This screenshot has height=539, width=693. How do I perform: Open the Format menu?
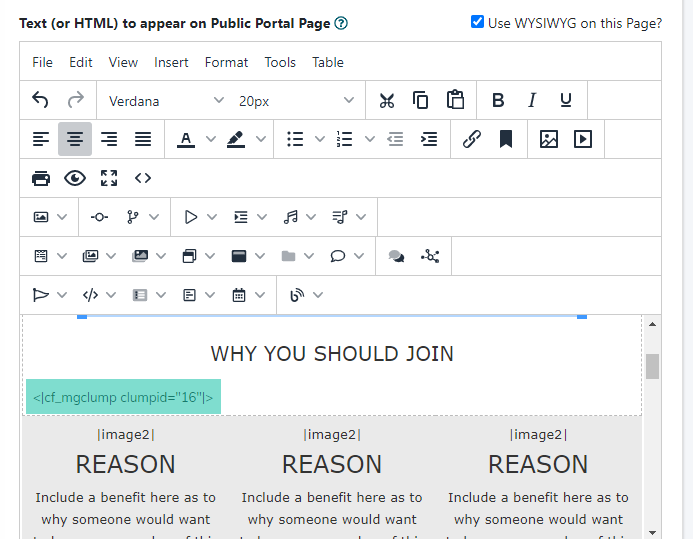pyautogui.click(x=226, y=62)
